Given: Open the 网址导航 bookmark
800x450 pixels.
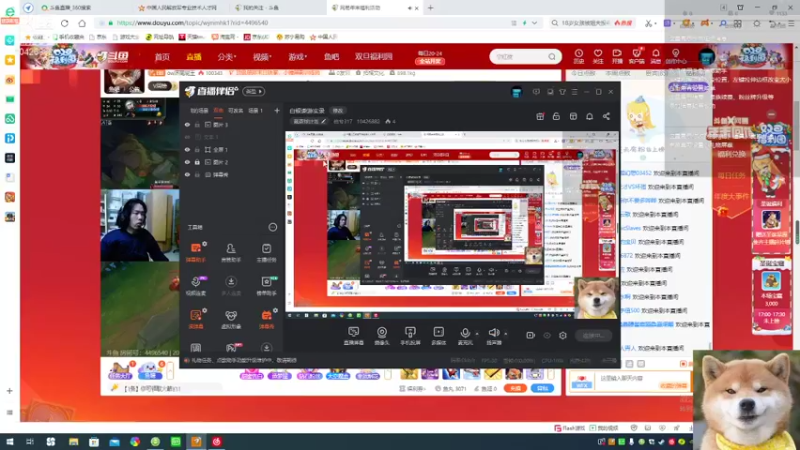Looking at the screenshot, I should pyautogui.click(x=160, y=37).
